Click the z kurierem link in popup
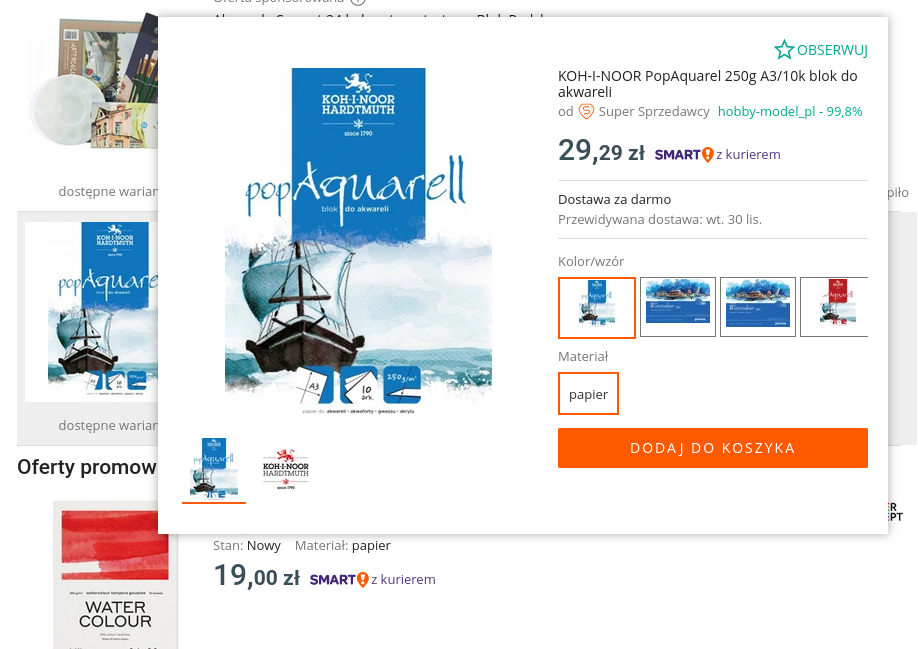Viewport: 918px width, 649px height. click(x=748, y=154)
